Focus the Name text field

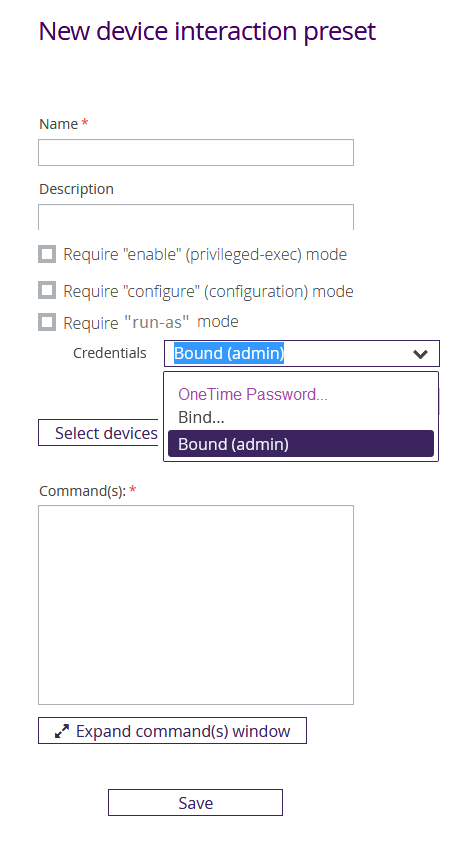tap(196, 152)
